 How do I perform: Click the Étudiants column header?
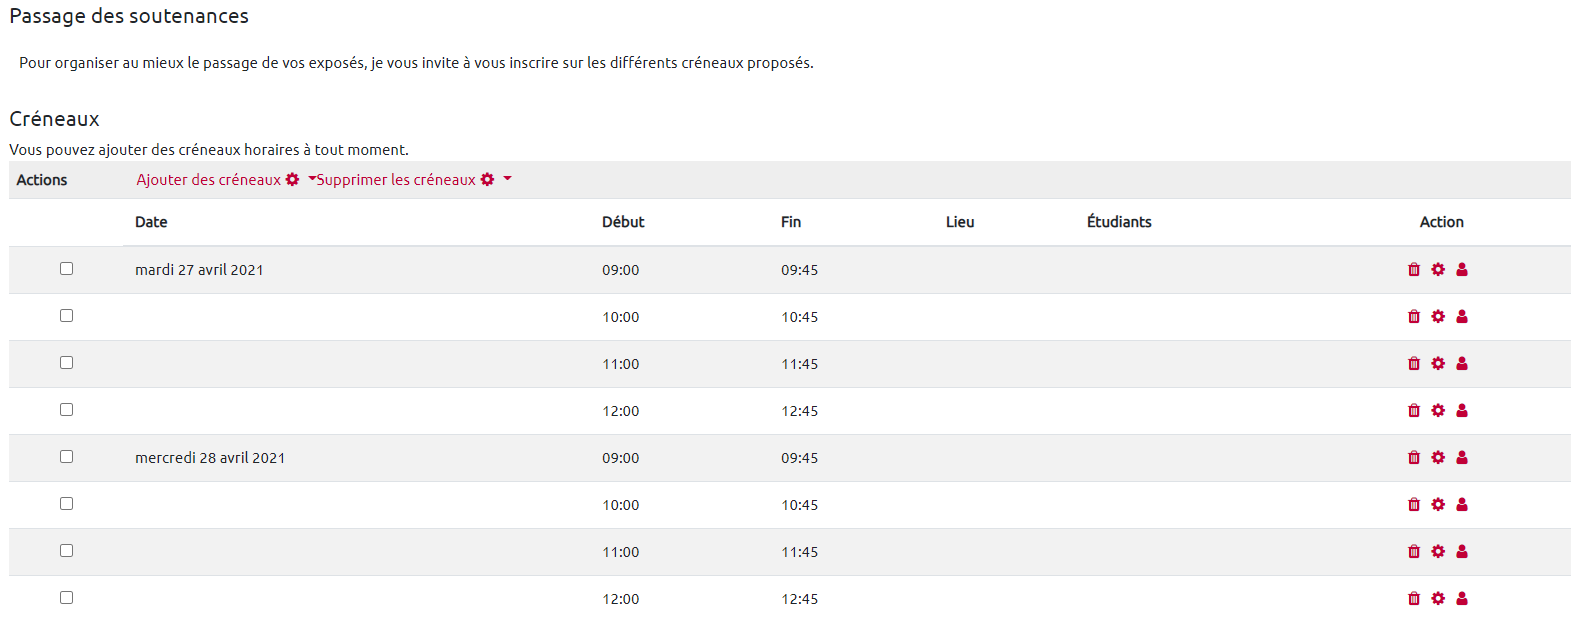click(1119, 222)
